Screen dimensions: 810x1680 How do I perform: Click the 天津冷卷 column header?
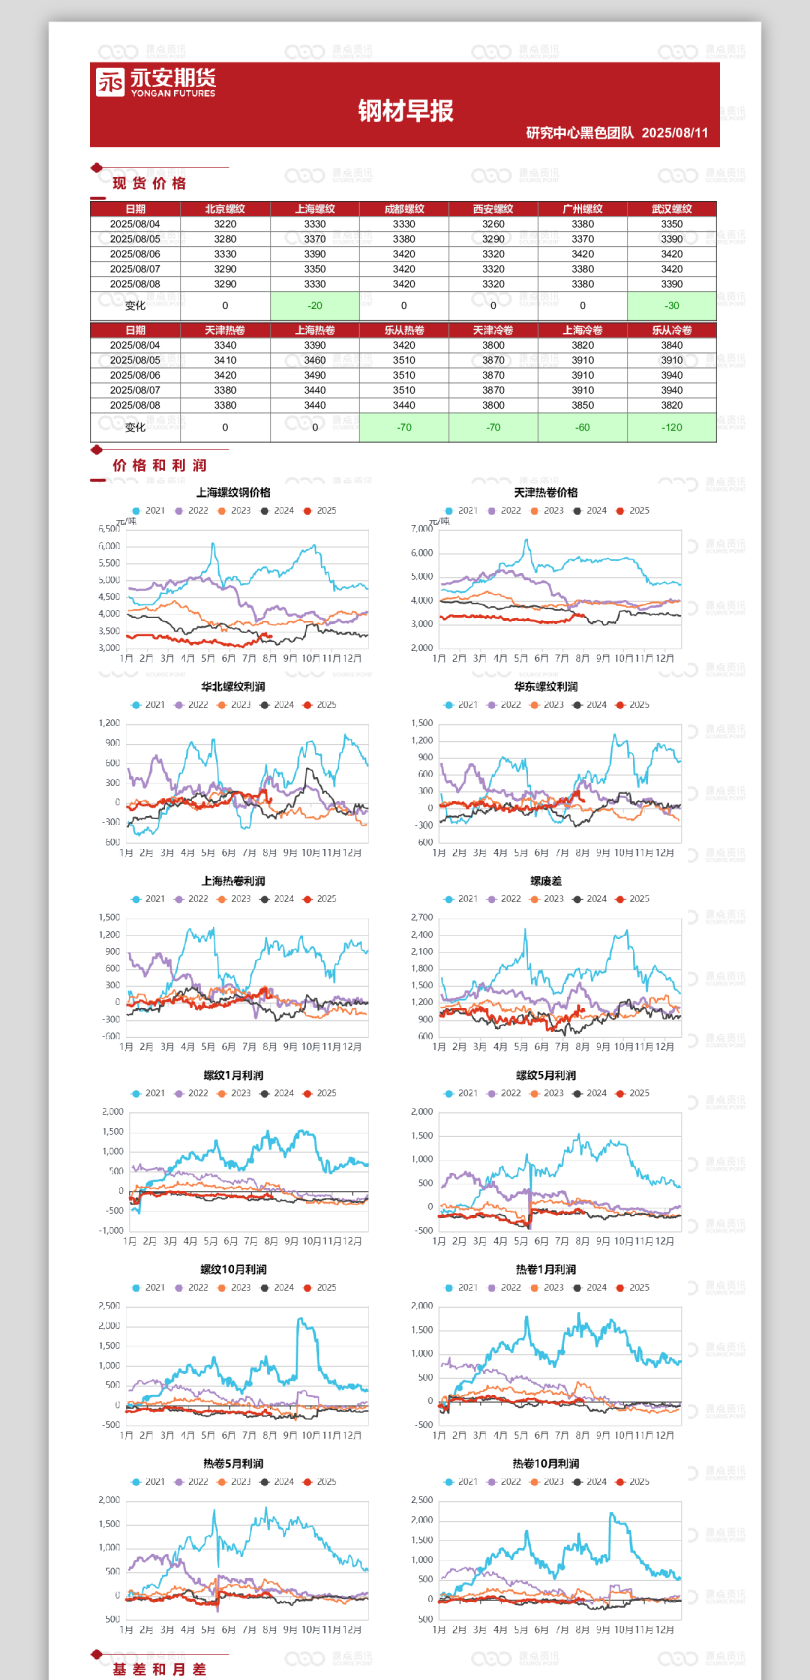[493, 330]
